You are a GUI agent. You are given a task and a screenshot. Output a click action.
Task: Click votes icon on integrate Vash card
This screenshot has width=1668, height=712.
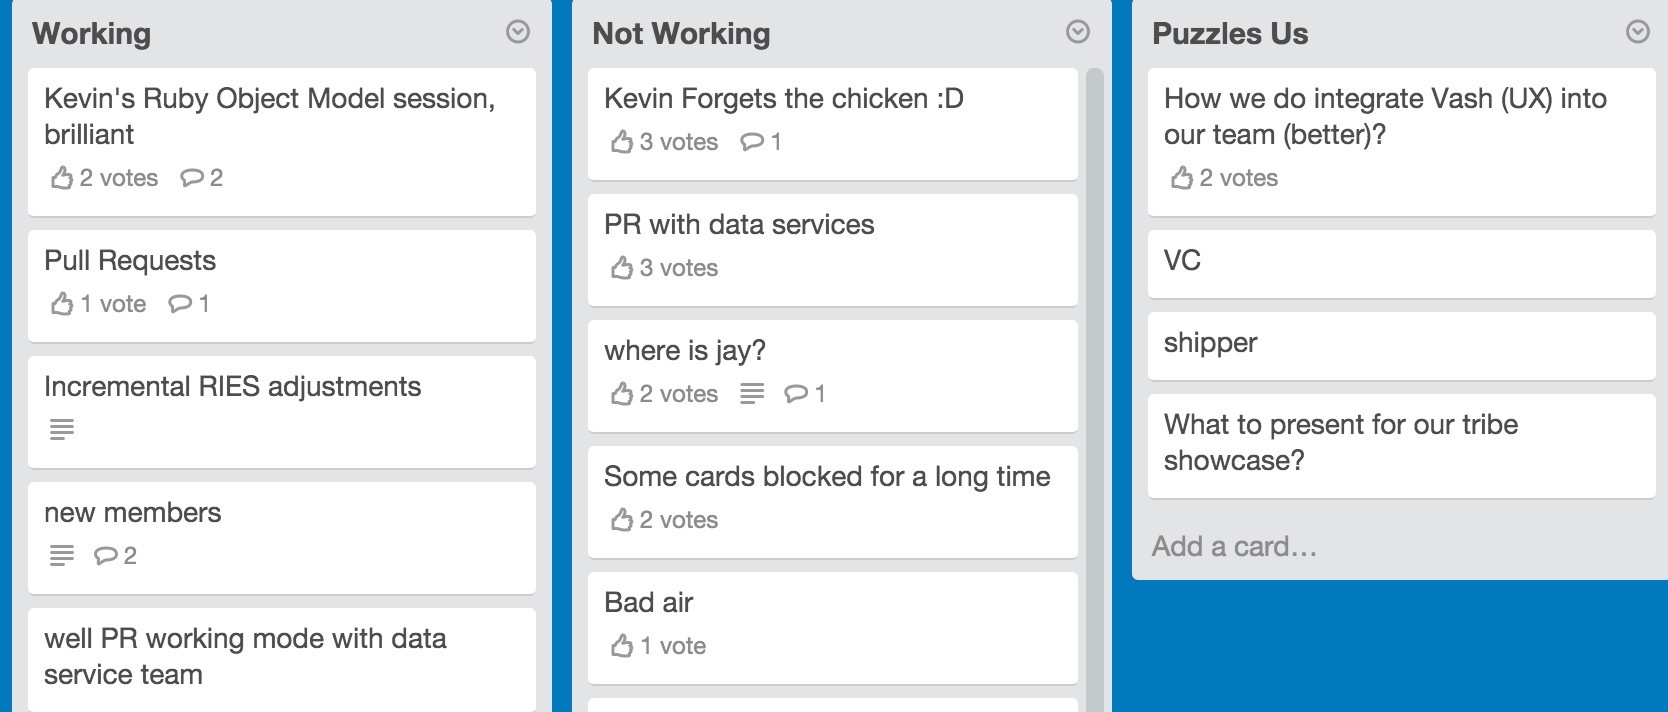(x=1182, y=178)
